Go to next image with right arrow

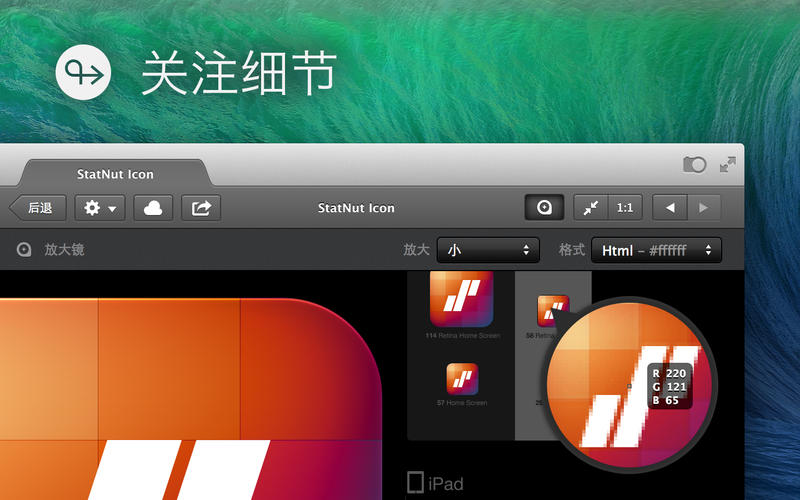click(x=704, y=208)
